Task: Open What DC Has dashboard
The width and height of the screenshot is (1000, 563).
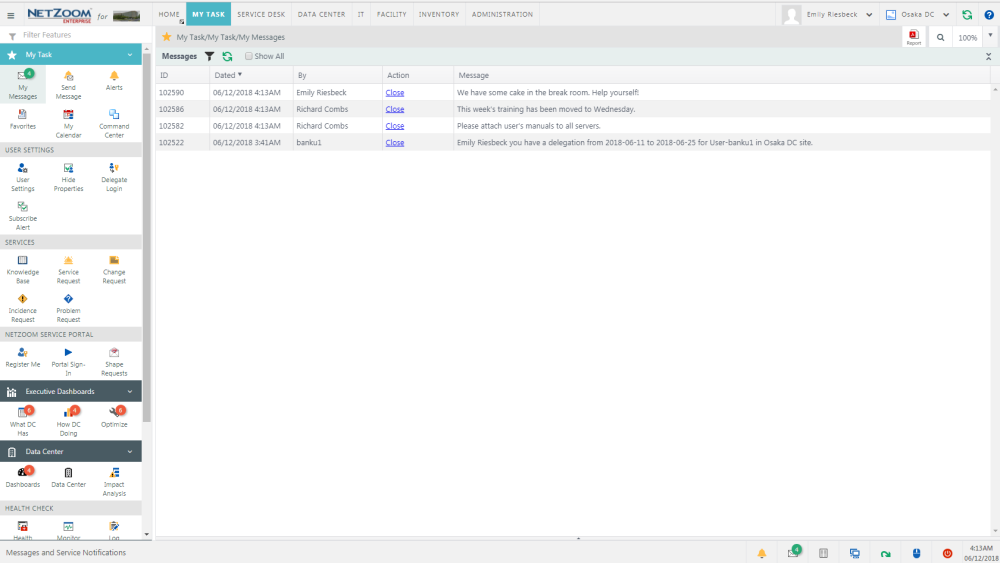Action: 23,421
